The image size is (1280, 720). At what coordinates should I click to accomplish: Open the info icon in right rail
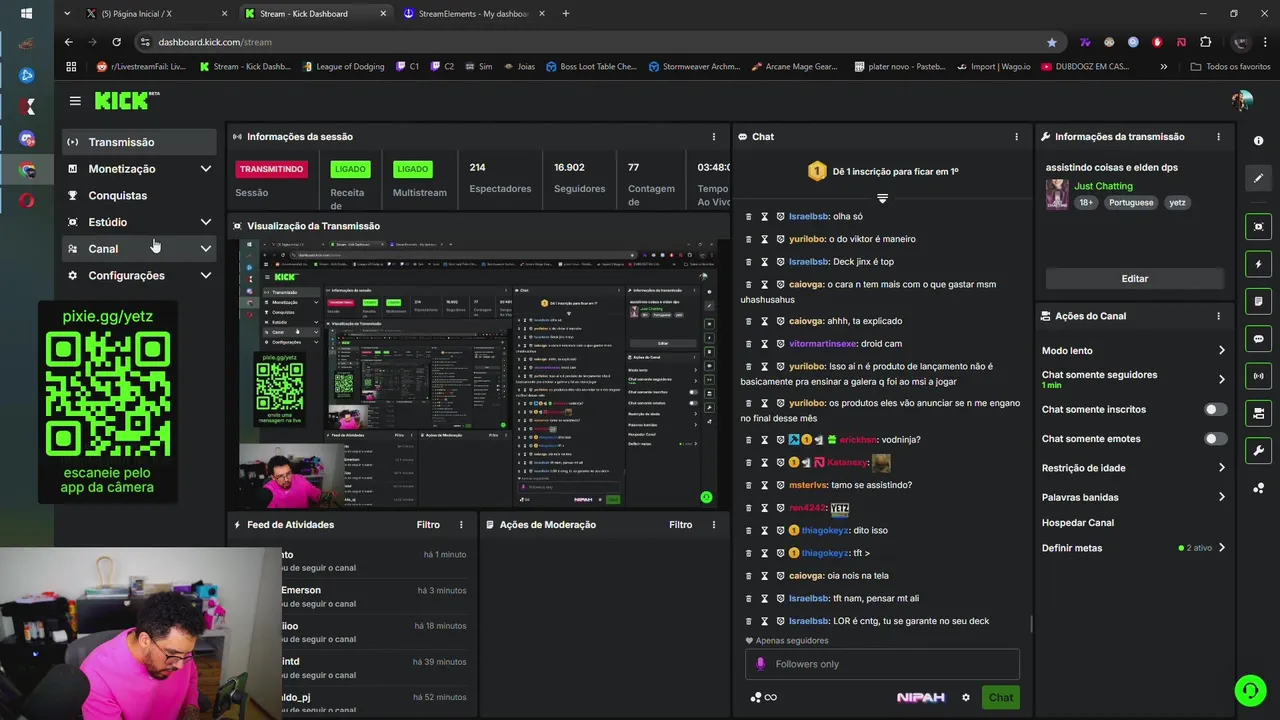pyautogui.click(x=1259, y=141)
